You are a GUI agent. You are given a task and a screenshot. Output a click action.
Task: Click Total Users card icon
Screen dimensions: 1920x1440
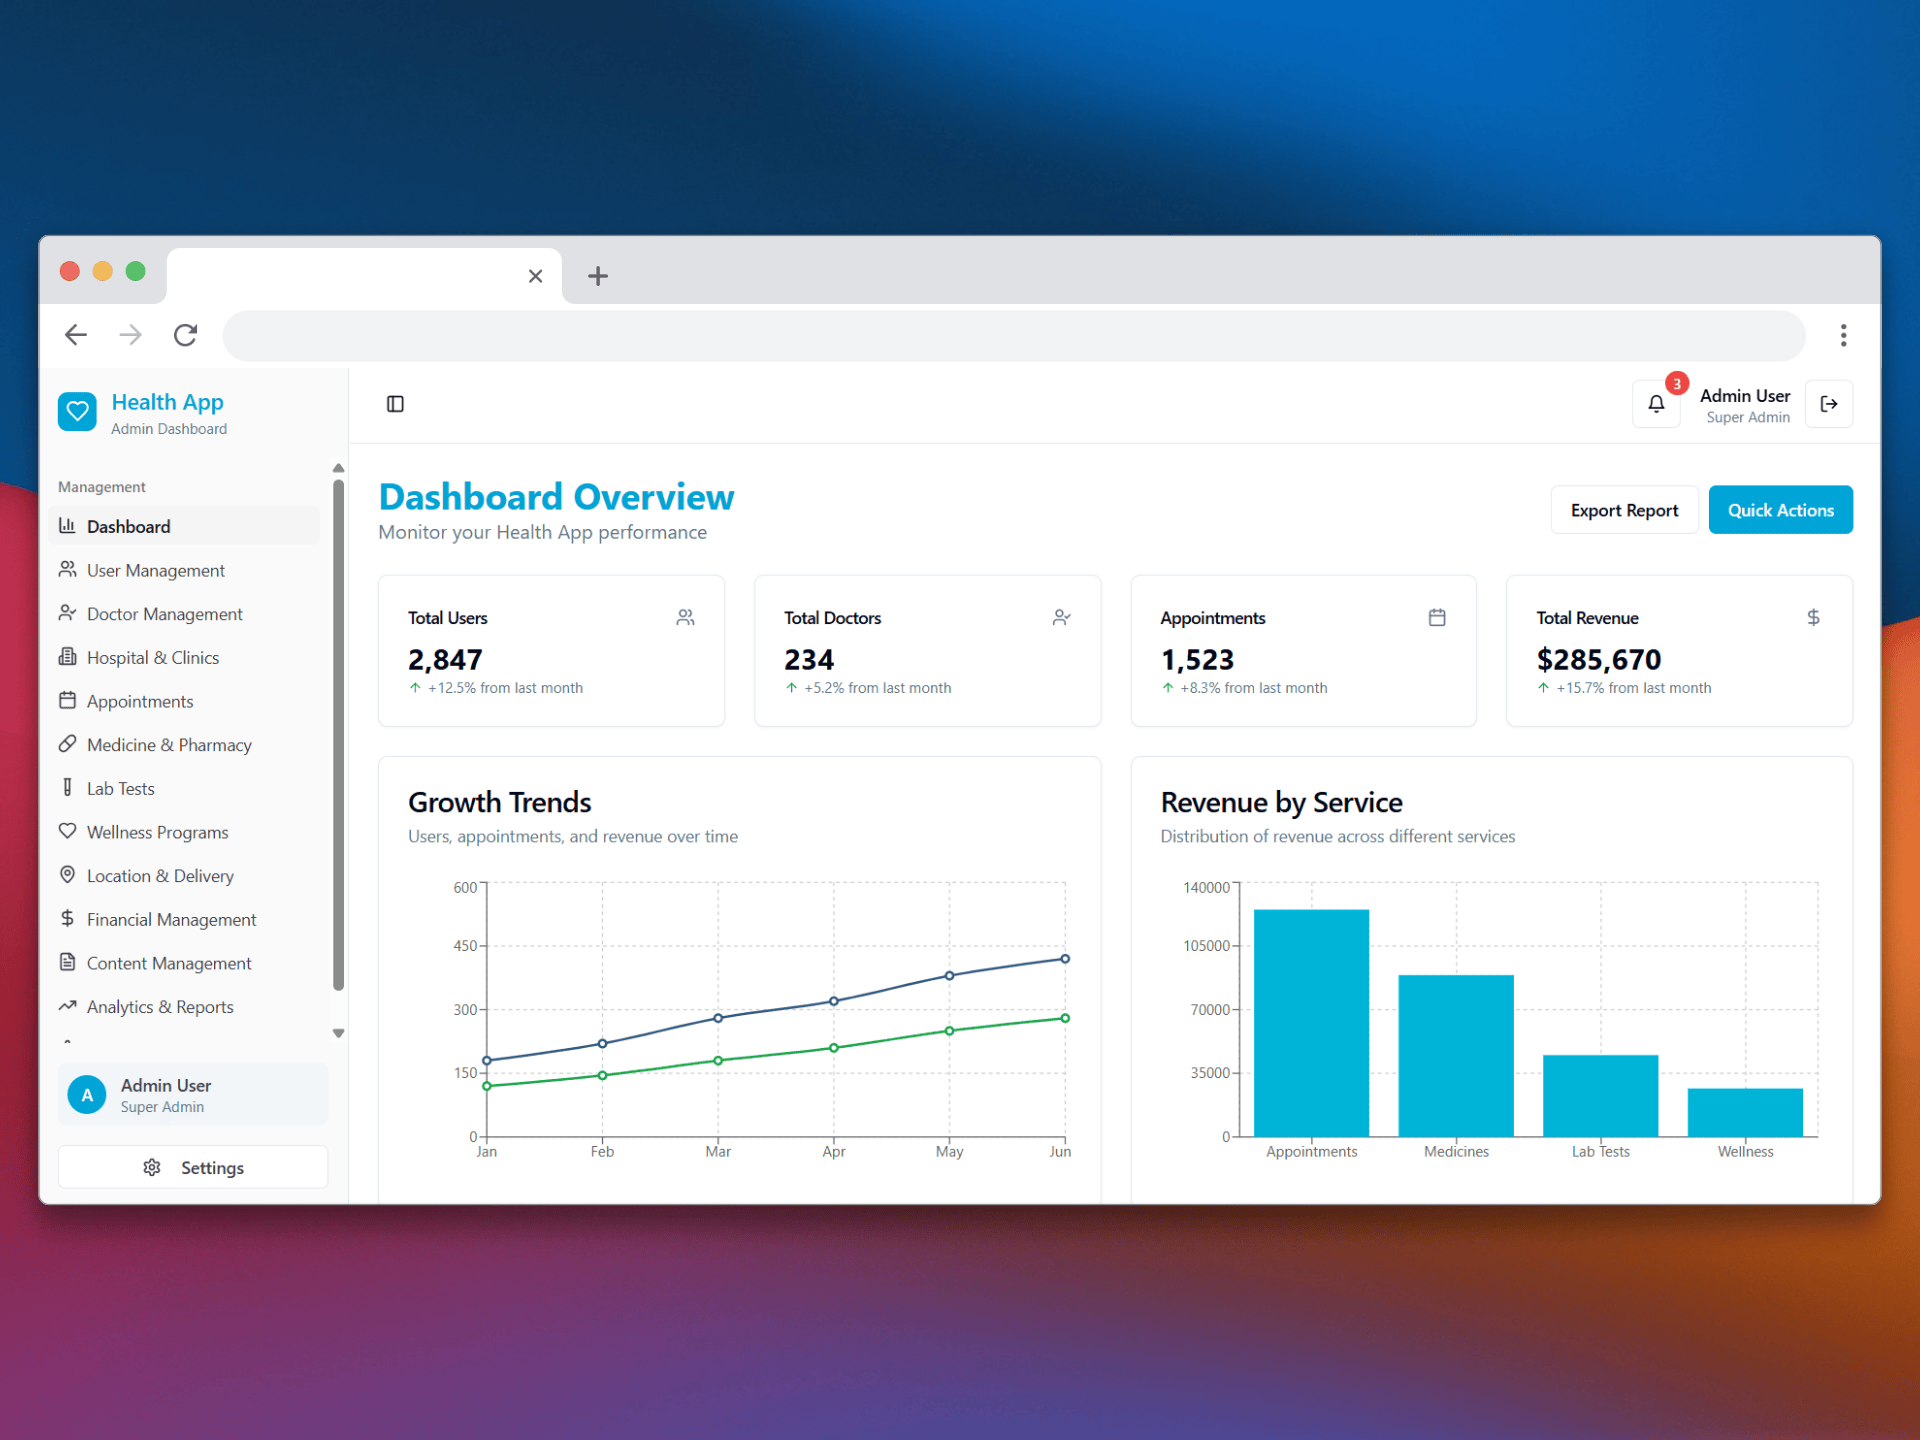pos(685,618)
